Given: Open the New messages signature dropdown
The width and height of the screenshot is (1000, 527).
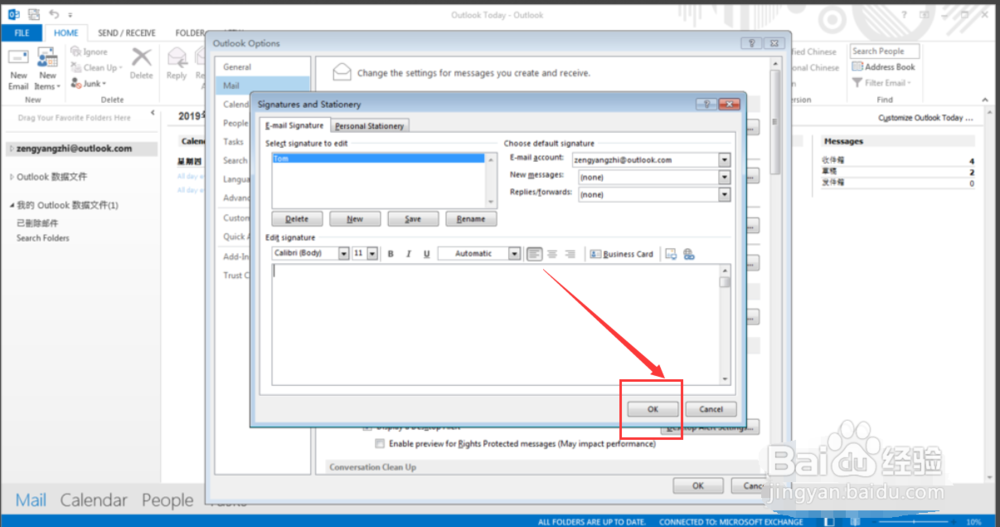Looking at the screenshot, I should click(724, 177).
